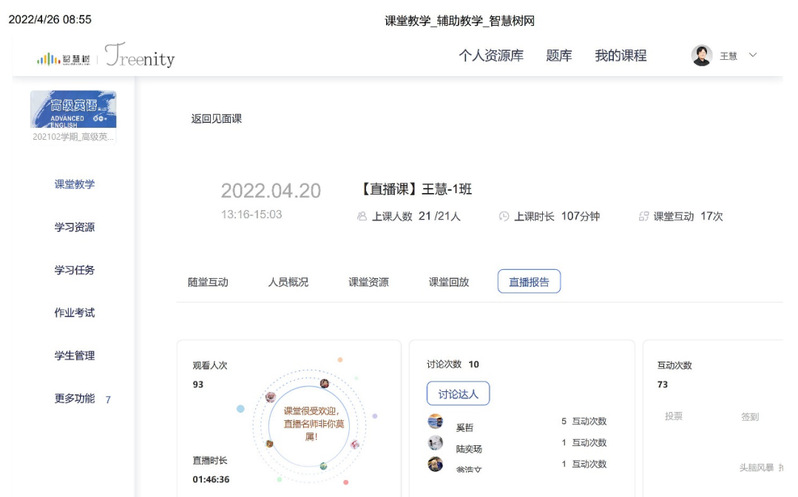
Task: Click the 王慧 user avatar
Action: (701, 56)
